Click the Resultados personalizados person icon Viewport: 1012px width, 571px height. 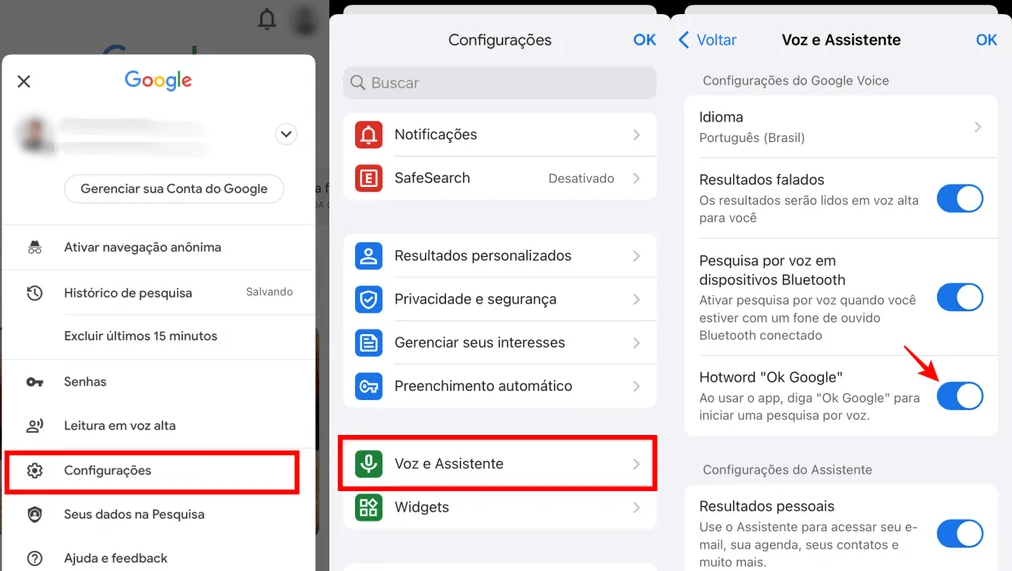(x=369, y=256)
